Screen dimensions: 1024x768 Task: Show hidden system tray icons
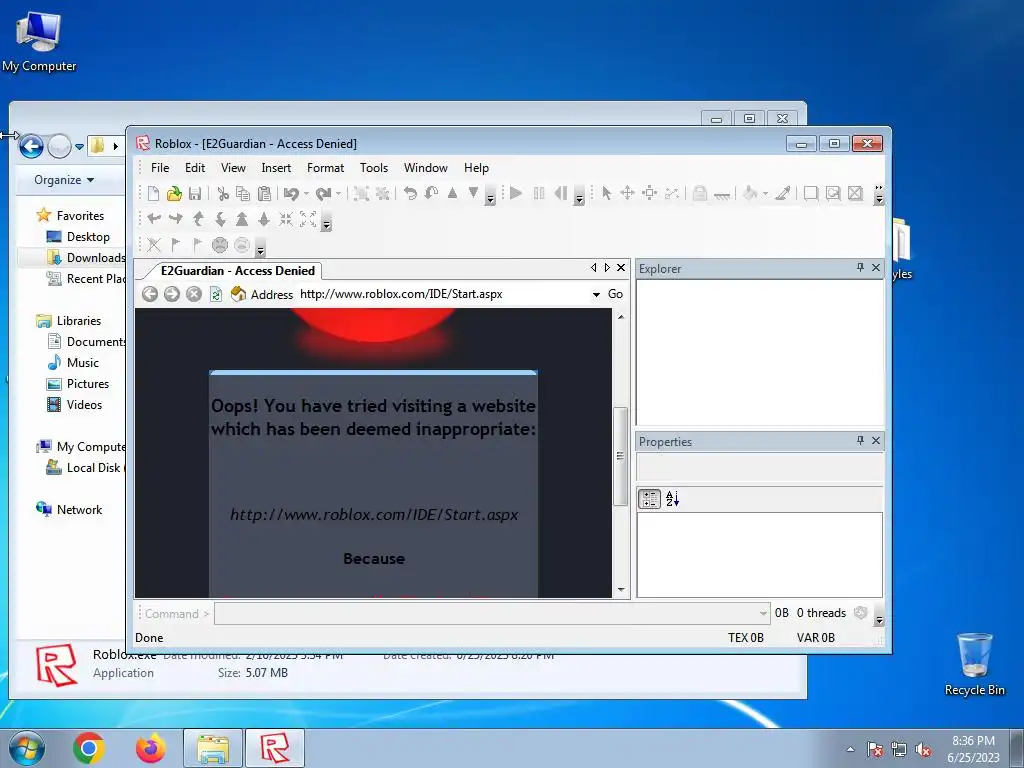pyautogui.click(x=850, y=749)
